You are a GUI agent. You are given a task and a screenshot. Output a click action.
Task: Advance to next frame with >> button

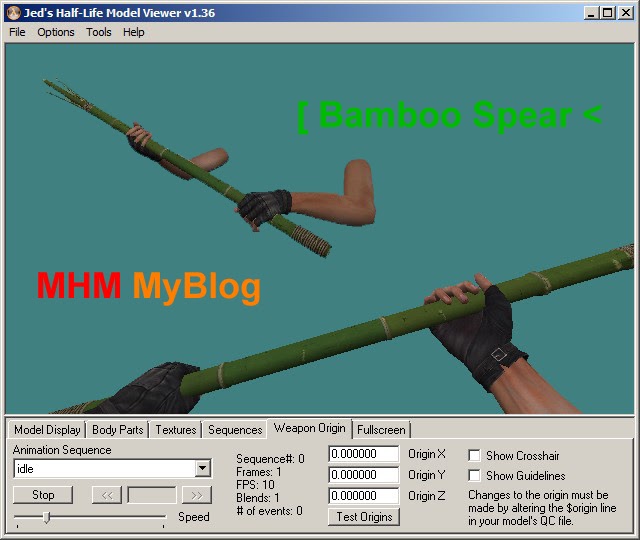(x=197, y=495)
